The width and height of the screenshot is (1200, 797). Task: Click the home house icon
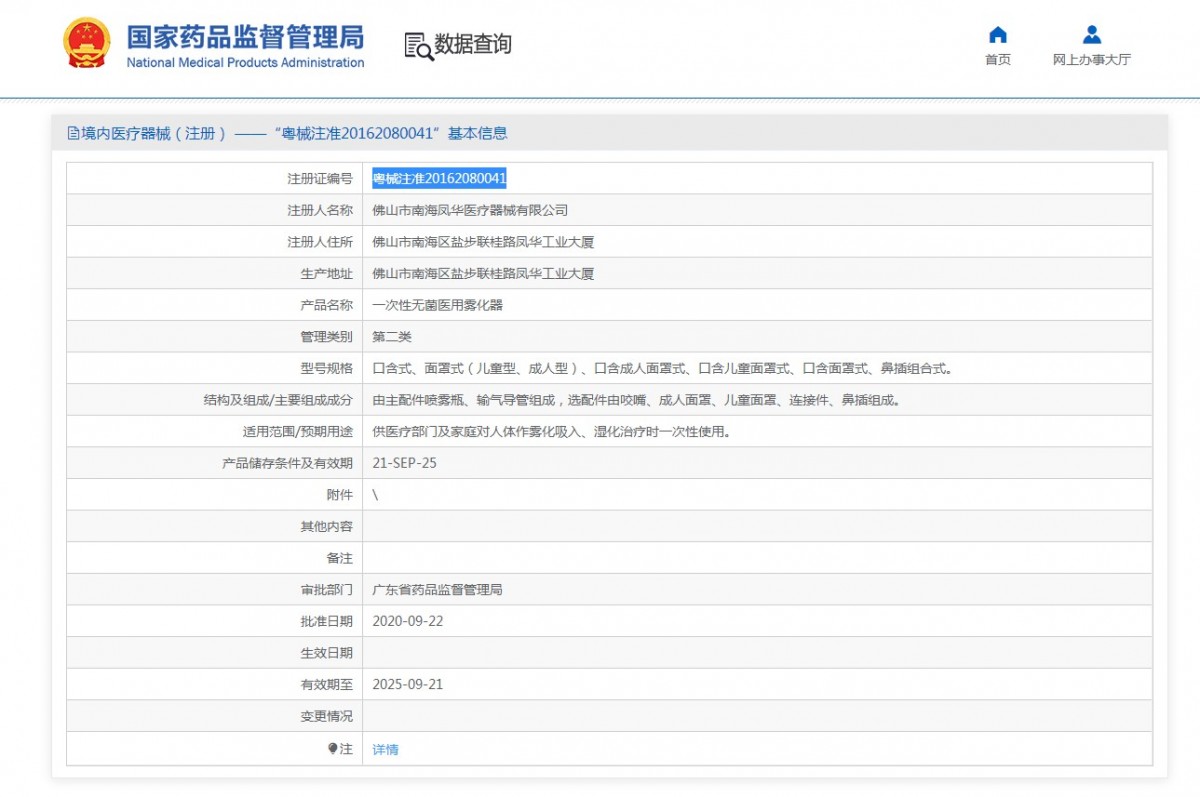[x=997, y=35]
